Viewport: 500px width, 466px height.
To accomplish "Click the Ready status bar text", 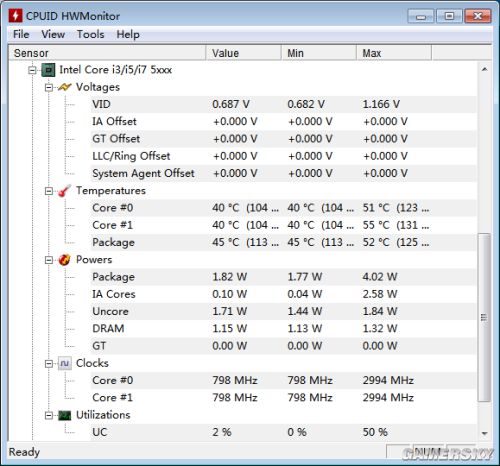I will point(24,452).
